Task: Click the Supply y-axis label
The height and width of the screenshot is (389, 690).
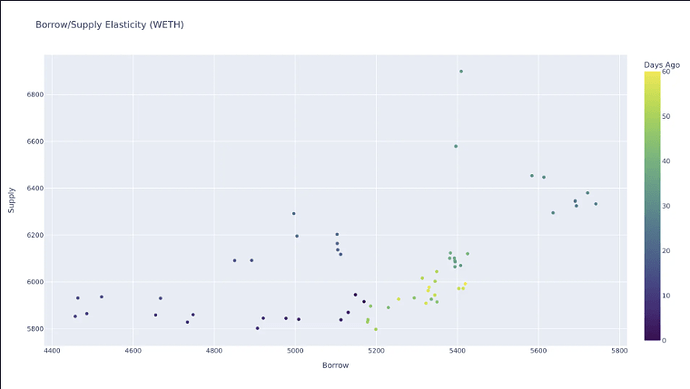Action: pyautogui.click(x=11, y=200)
